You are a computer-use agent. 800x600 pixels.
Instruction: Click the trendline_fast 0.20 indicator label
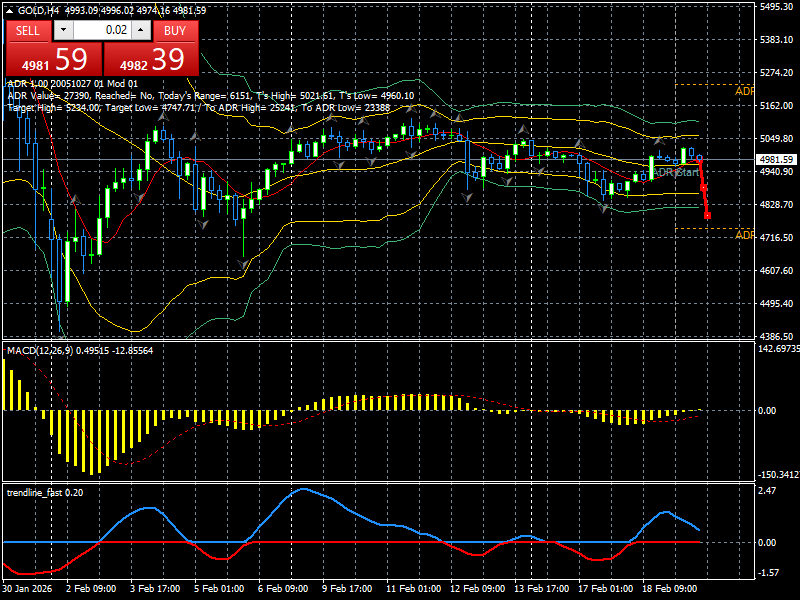(x=45, y=492)
